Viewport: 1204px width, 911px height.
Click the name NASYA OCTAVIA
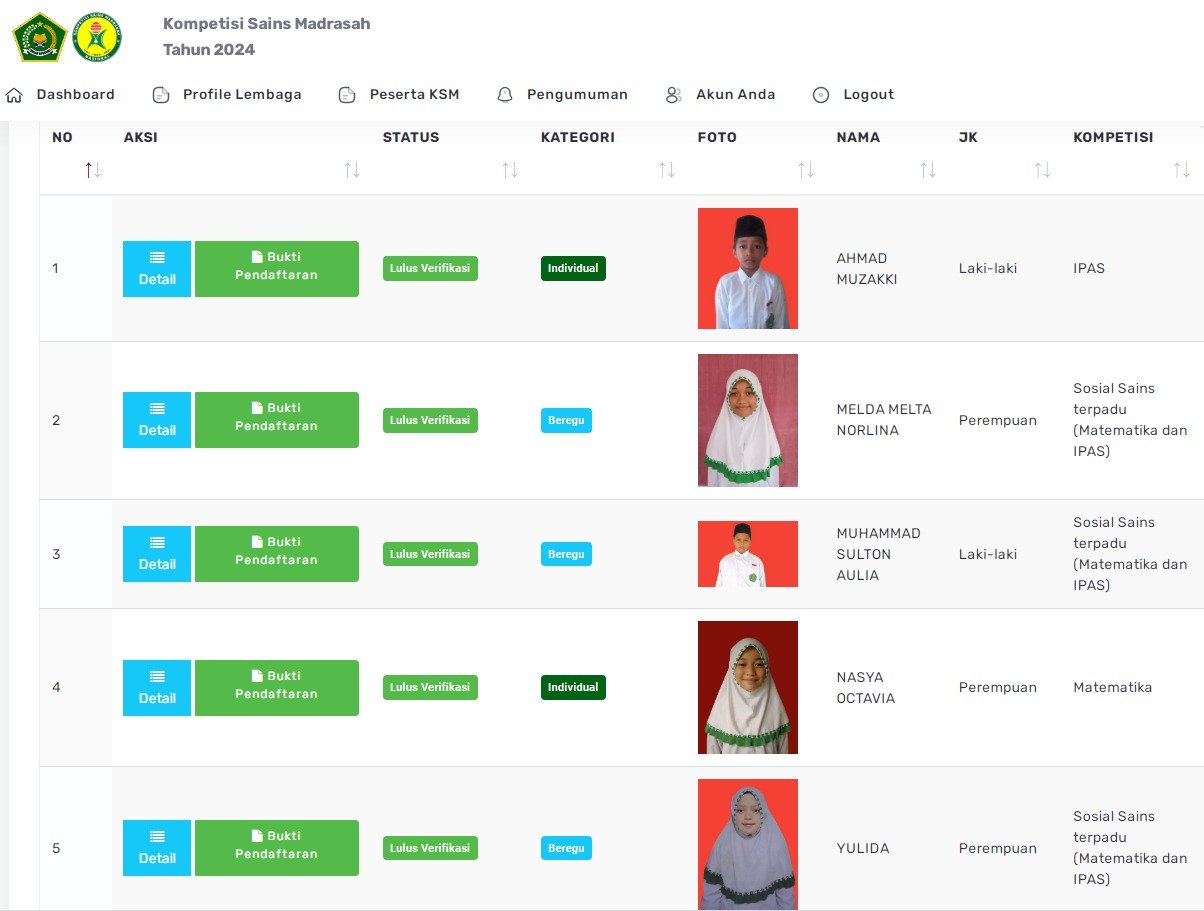[866, 688]
